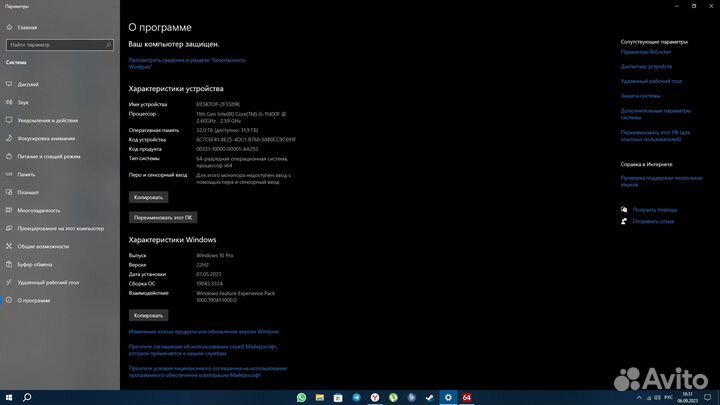Open Yandex Browser from the taskbar

pos(375,398)
